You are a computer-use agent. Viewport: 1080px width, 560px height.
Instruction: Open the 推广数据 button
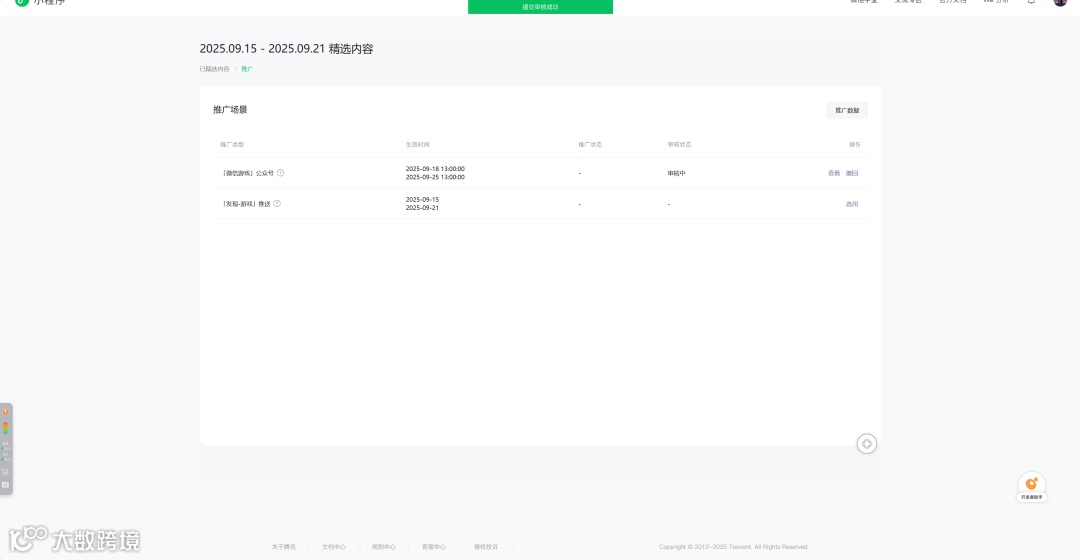click(x=847, y=110)
